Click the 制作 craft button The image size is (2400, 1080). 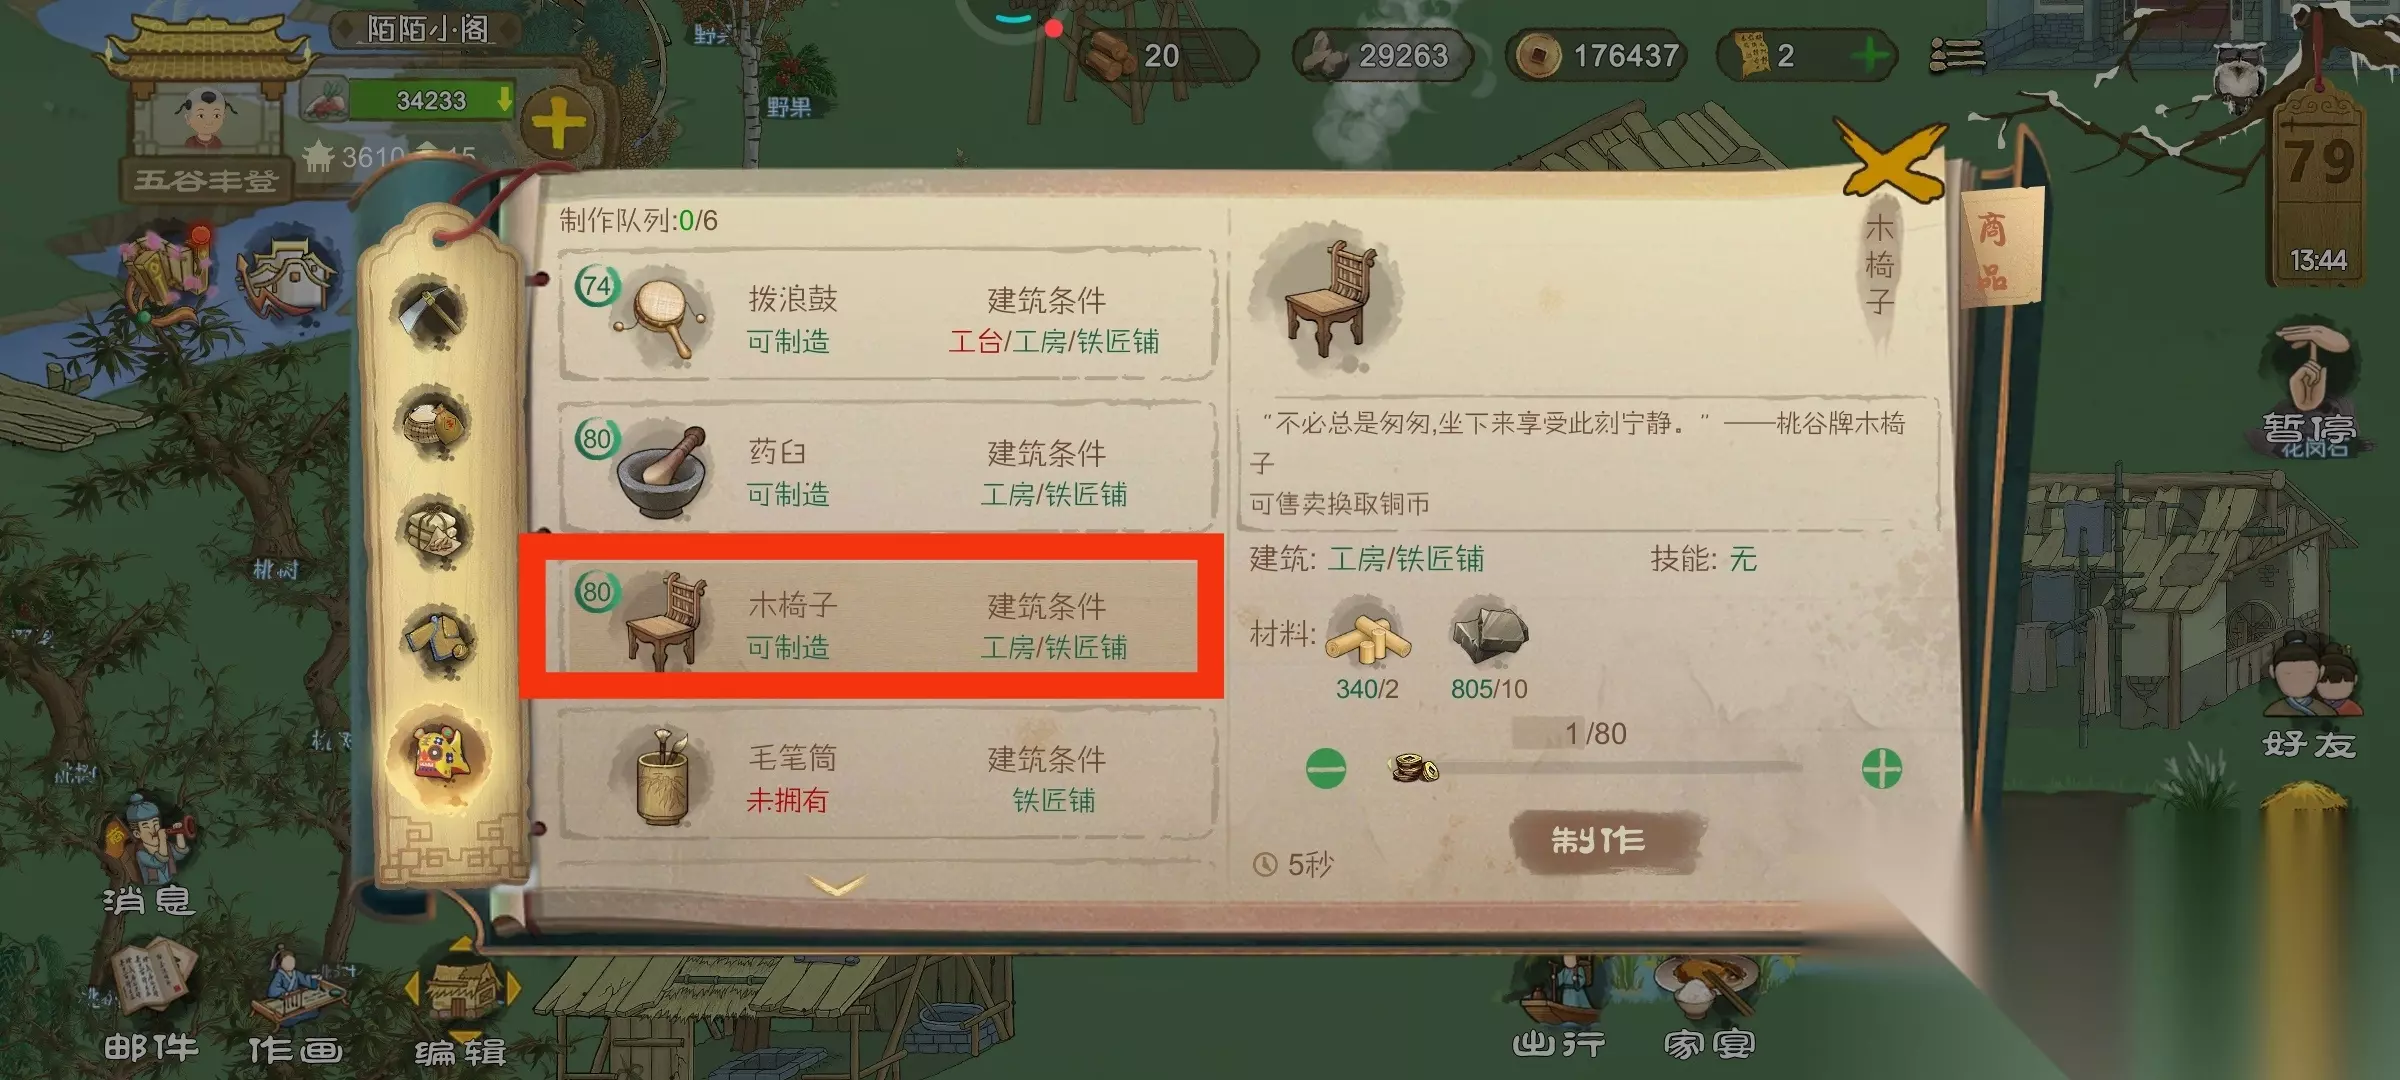[1598, 840]
